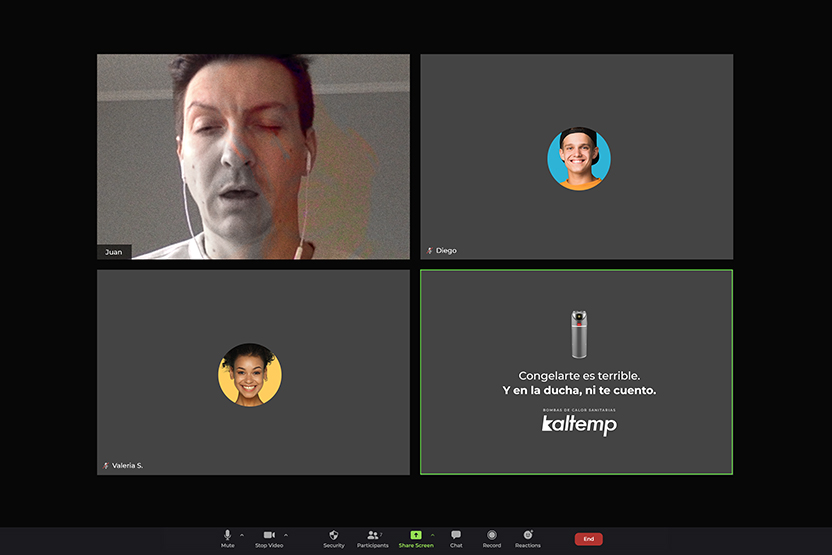
Task: Click the kaltemp logo text
Action: click(x=579, y=424)
